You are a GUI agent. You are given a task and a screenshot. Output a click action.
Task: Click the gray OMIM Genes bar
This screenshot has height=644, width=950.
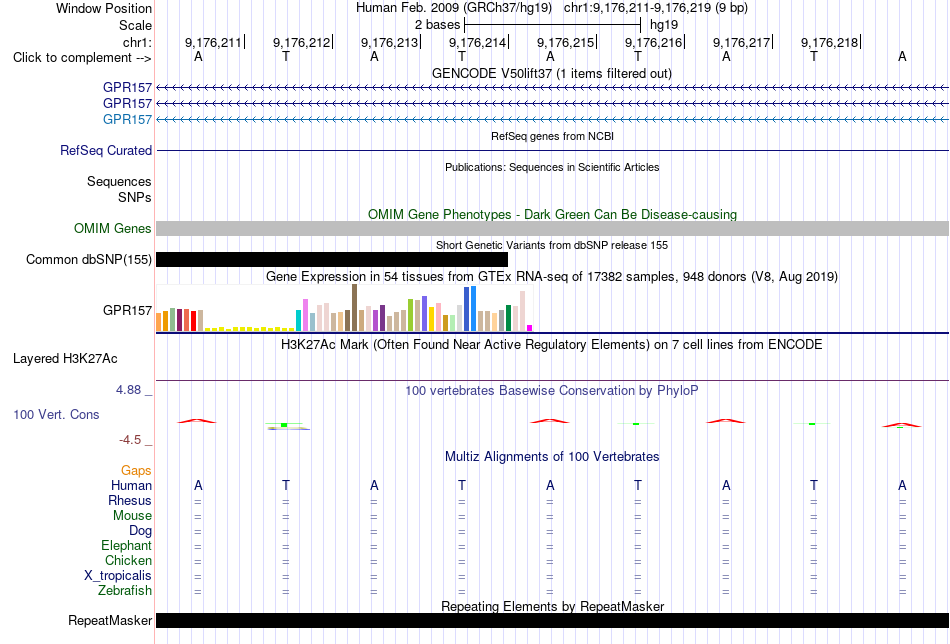(x=552, y=228)
